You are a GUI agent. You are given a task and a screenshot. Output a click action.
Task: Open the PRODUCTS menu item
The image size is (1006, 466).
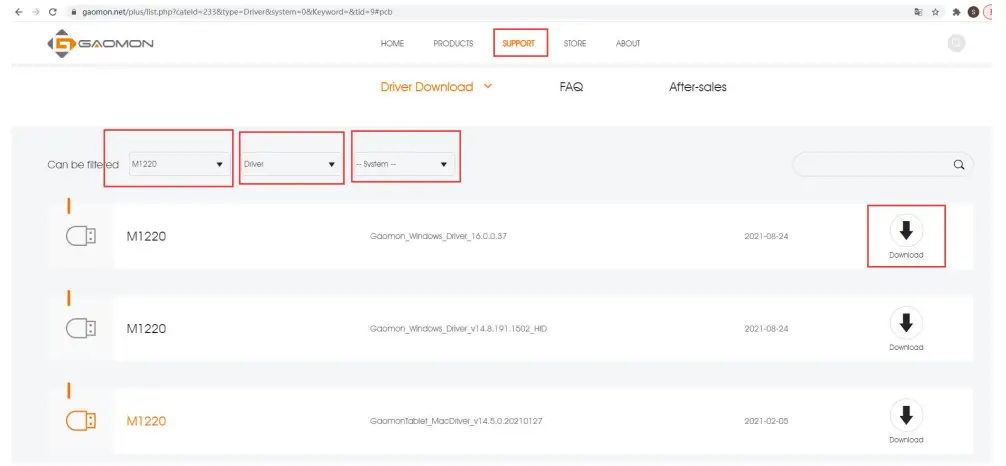[453, 44]
